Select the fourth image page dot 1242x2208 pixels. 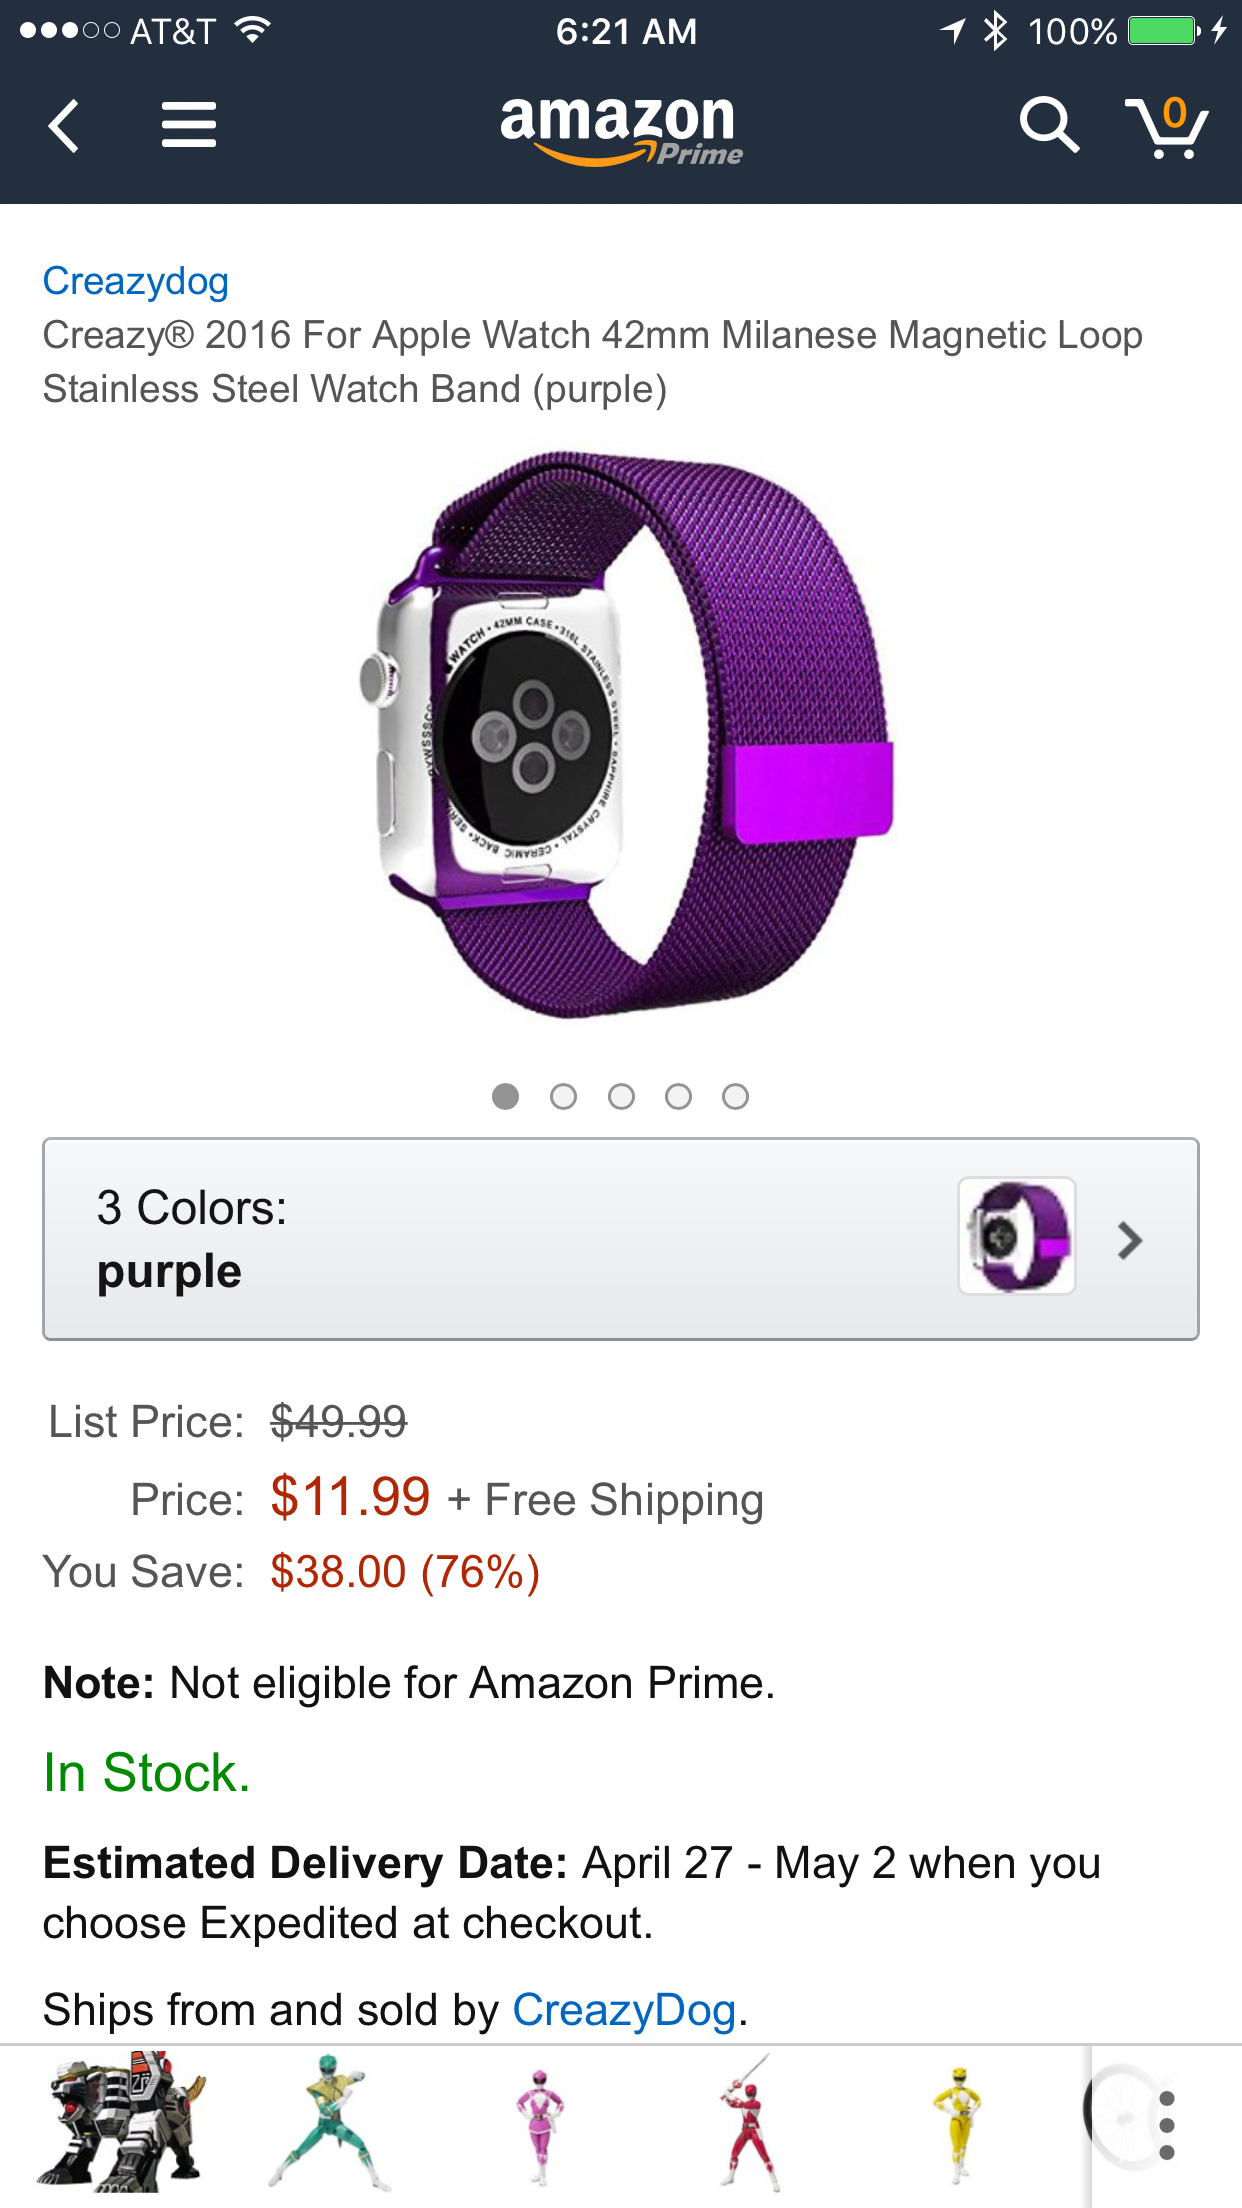[x=678, y=1097]
